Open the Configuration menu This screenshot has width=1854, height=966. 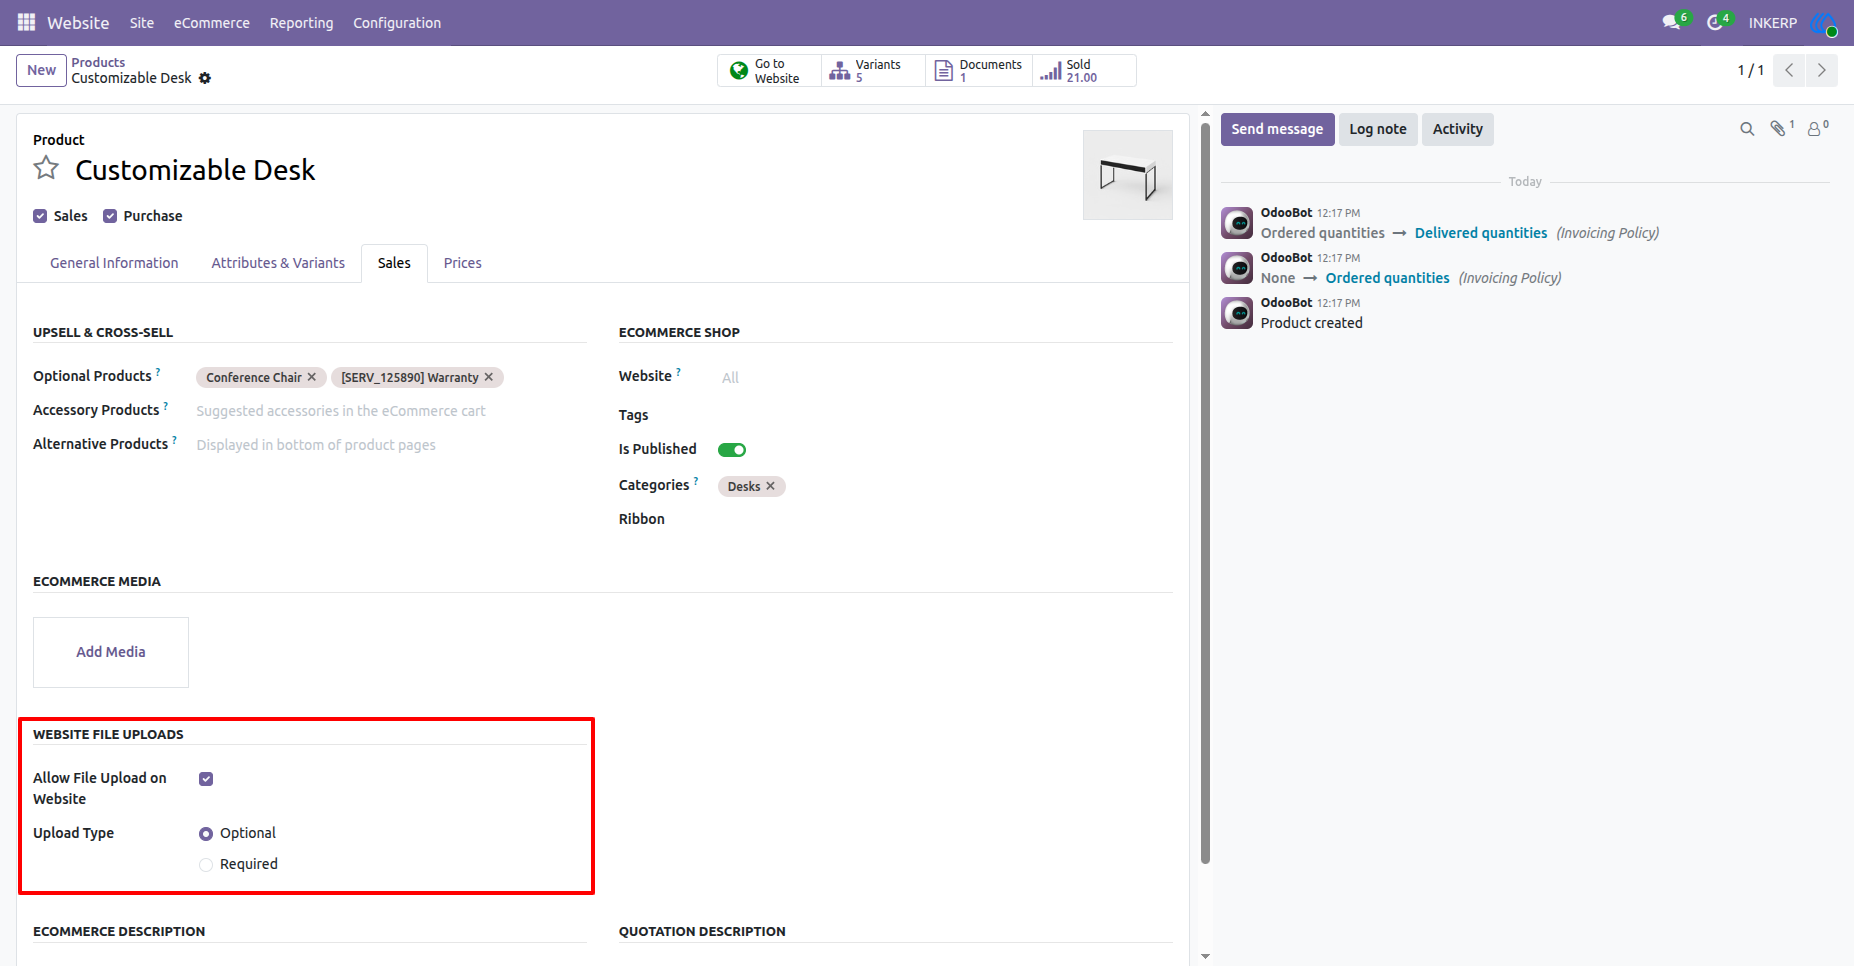397,23
